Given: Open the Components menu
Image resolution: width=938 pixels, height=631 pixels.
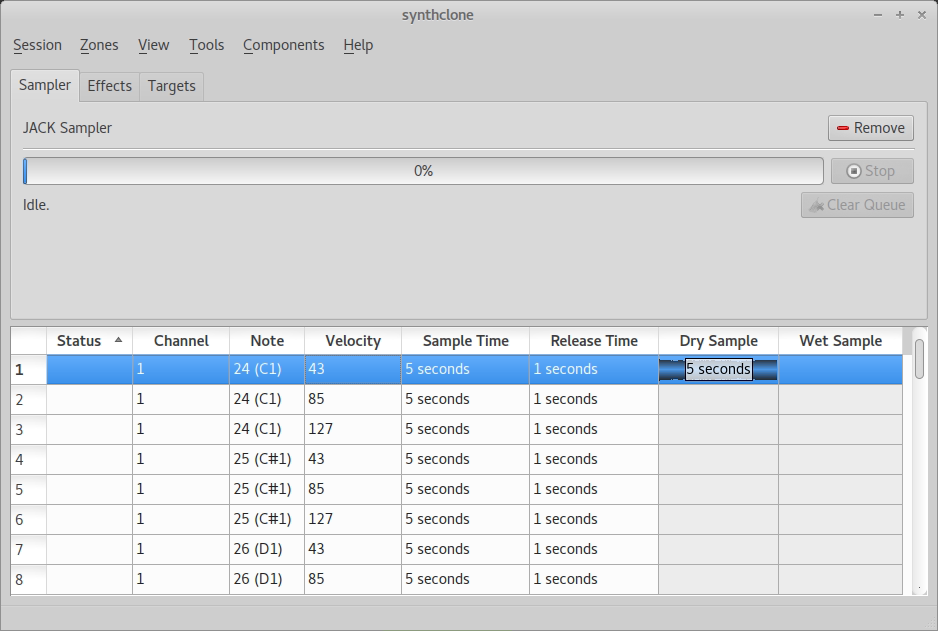Looking at the screenshot, I should click(x=284, y=45).
